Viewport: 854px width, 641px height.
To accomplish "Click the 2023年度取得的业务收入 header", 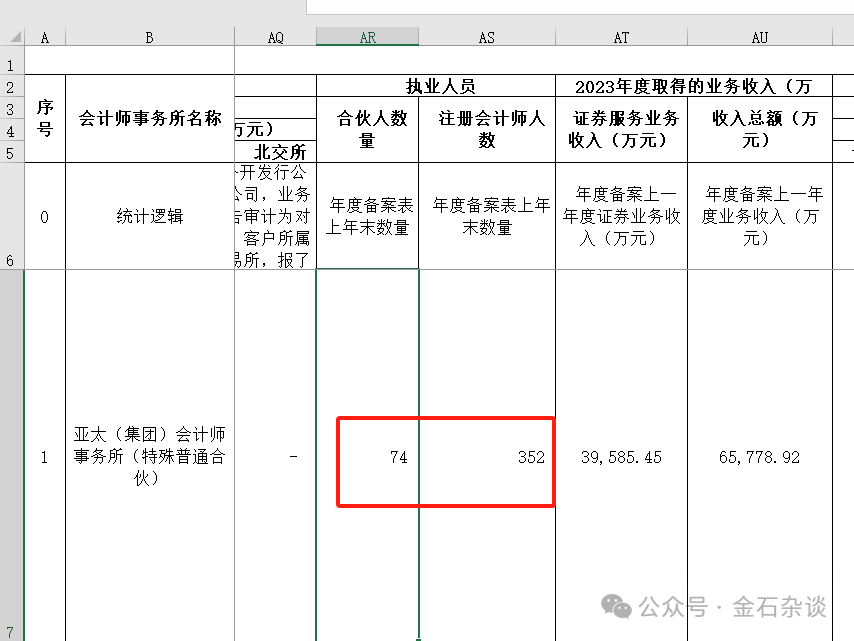I will click(x=694, y=86).
